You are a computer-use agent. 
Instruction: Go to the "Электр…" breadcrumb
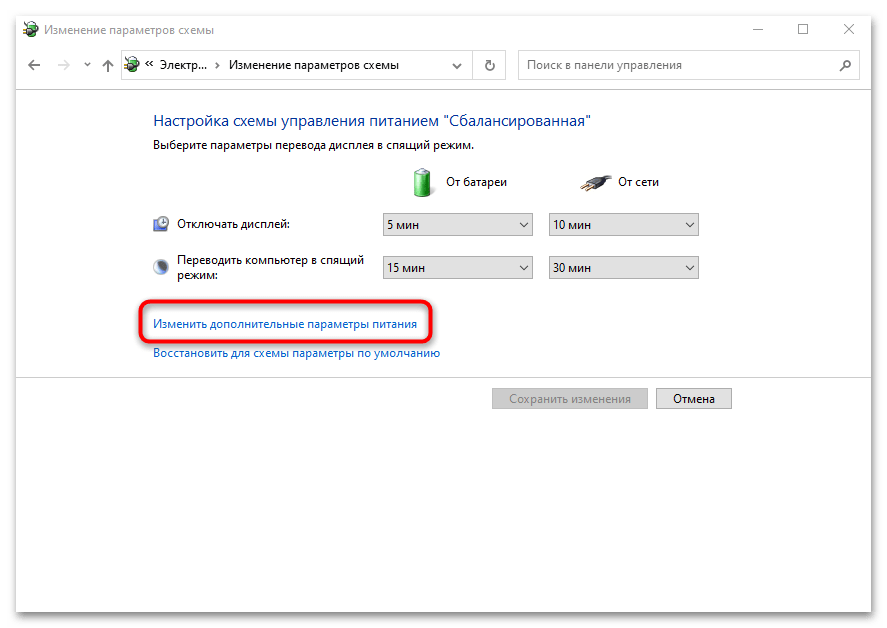[182, 65]
